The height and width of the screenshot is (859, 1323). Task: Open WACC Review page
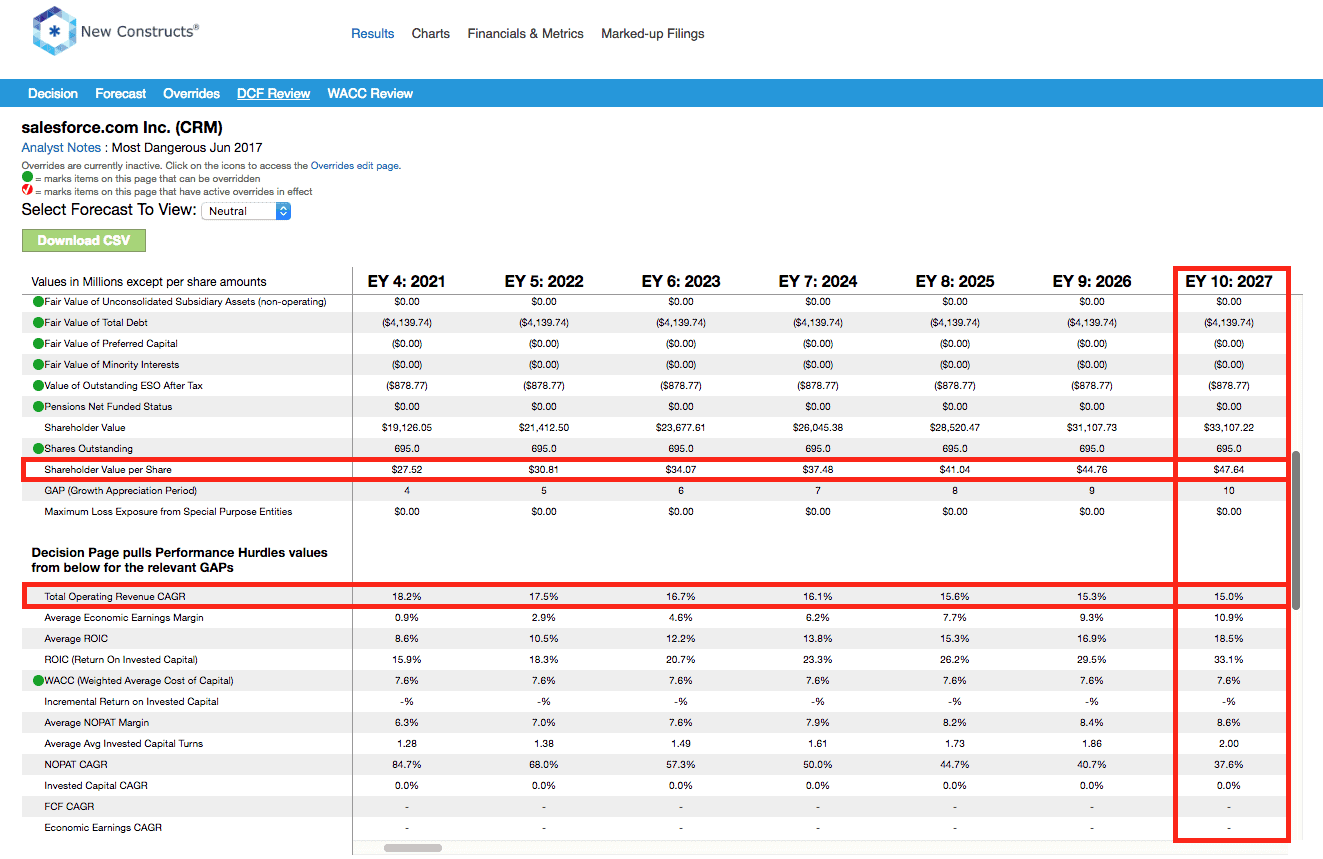pos(370,93)
